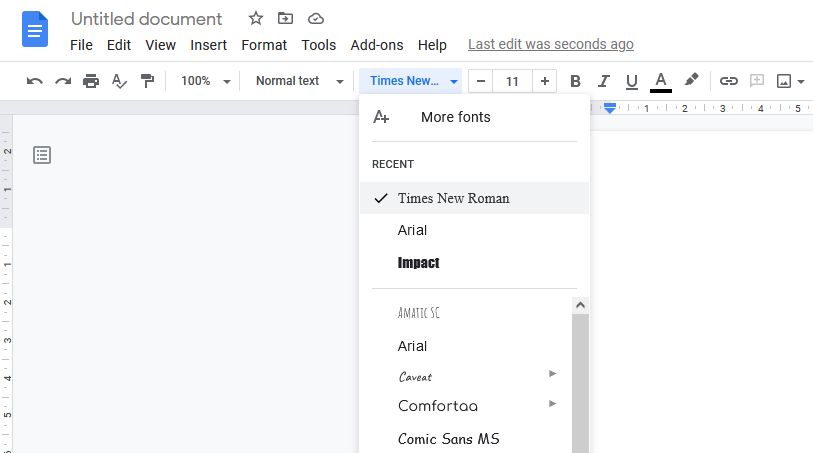Check cloud document status icon
Screen dimensions: 813x453
point(316,19)
